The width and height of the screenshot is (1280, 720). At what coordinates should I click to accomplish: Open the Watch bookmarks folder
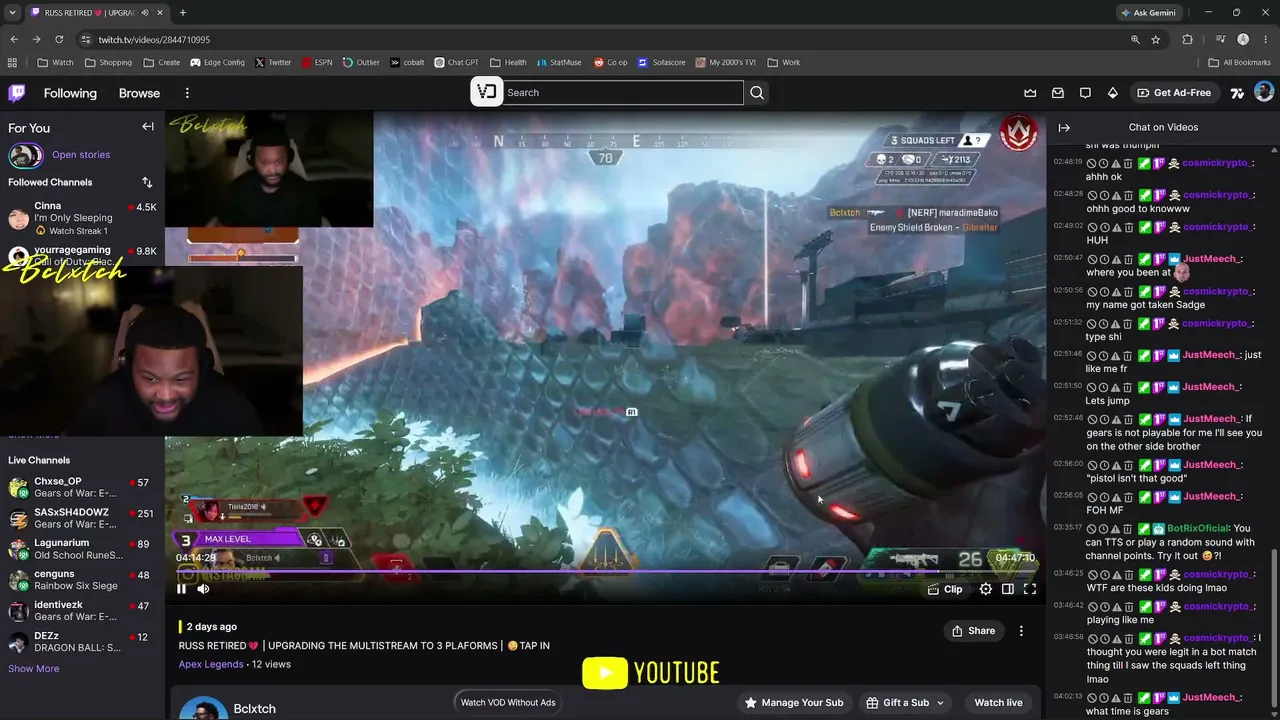[x=55, y=62]
